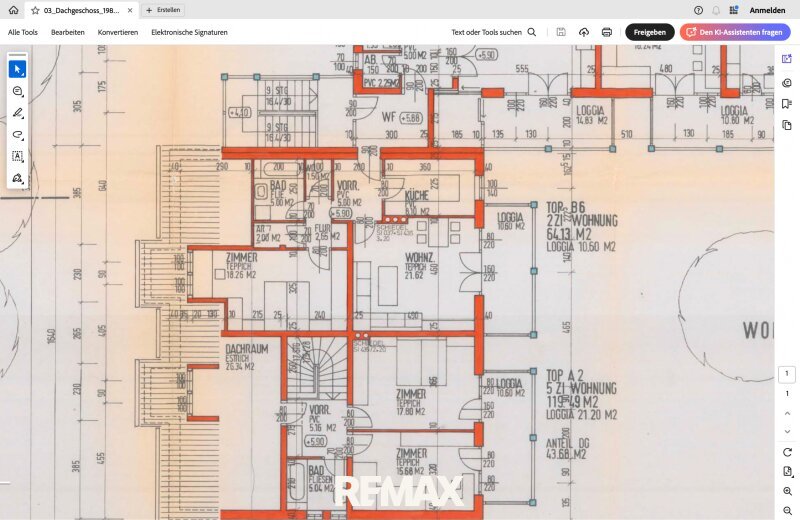Screen dimensions: 800x520
Task: Ask the KI-Assistenten button
Action: click(735, 32)
